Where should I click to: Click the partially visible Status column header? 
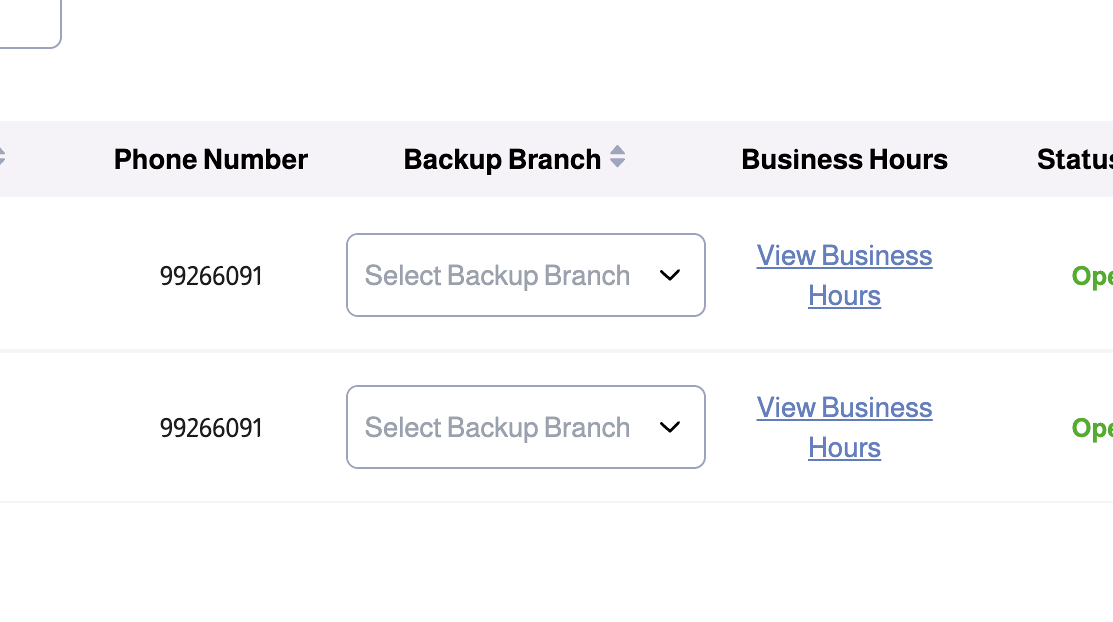pyautogui.click(x=1074, y=159)
